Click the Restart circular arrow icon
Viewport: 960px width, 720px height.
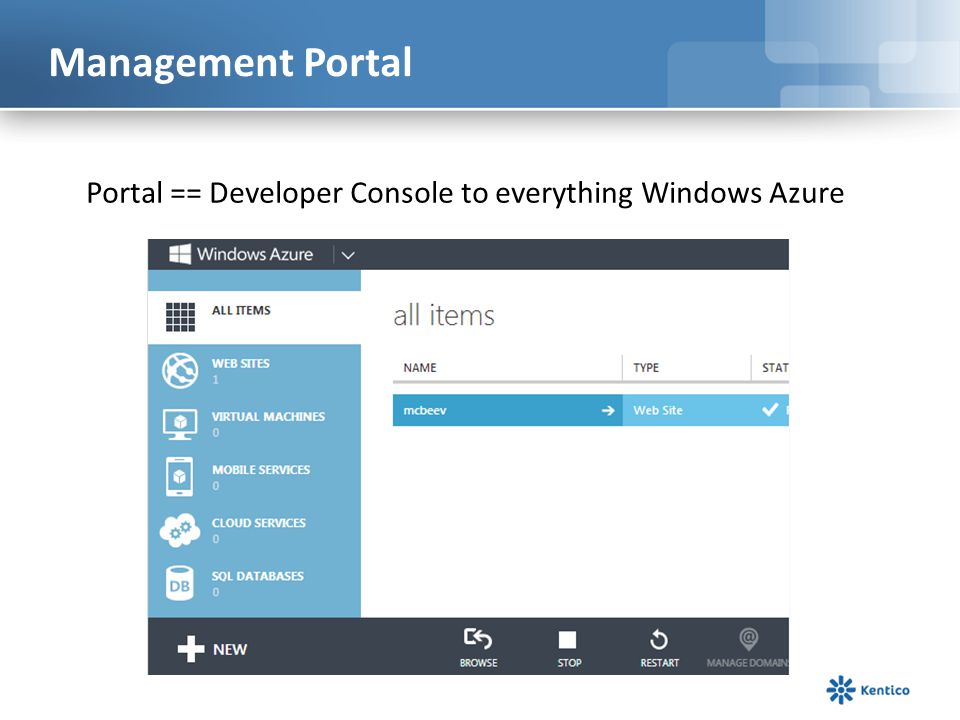[x=659, y=639]
